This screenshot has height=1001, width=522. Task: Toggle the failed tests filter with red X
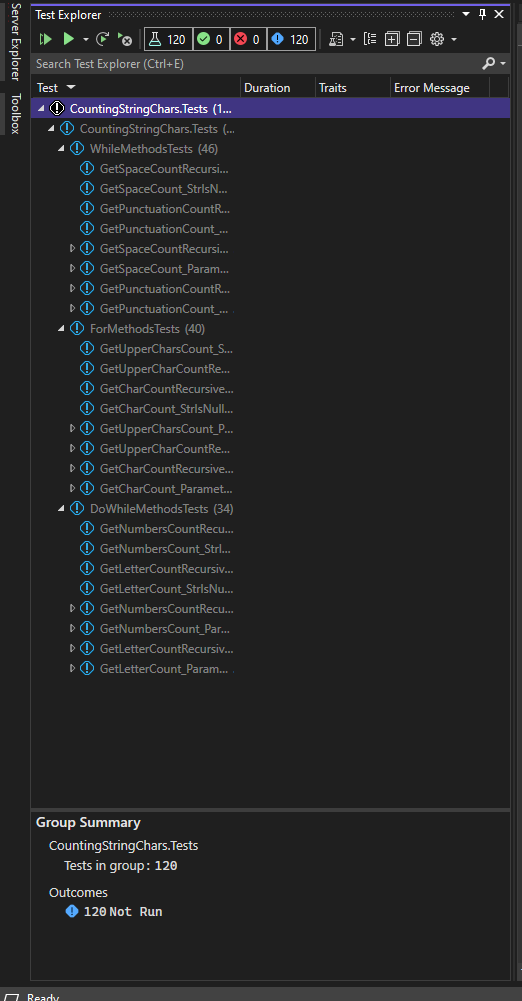[x=247, y=40]
